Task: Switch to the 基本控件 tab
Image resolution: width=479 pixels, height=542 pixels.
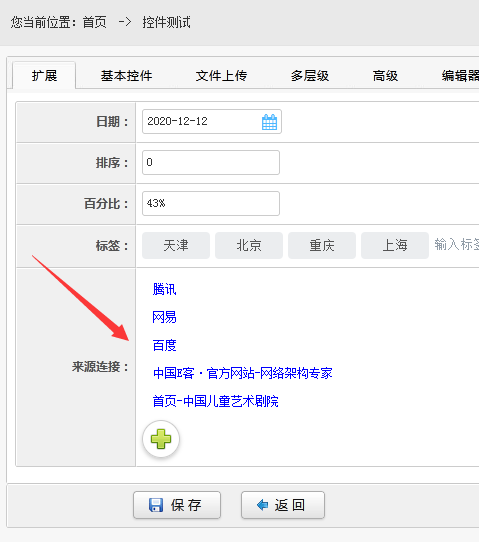Action: click(x=126, y=76)
